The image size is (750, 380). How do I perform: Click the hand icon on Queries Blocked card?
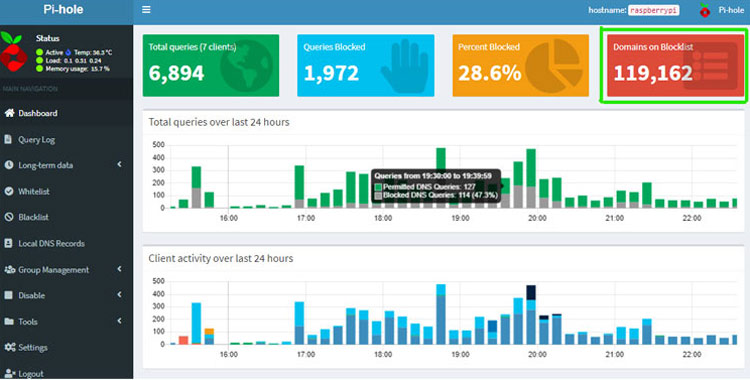[x=405, y=66]
